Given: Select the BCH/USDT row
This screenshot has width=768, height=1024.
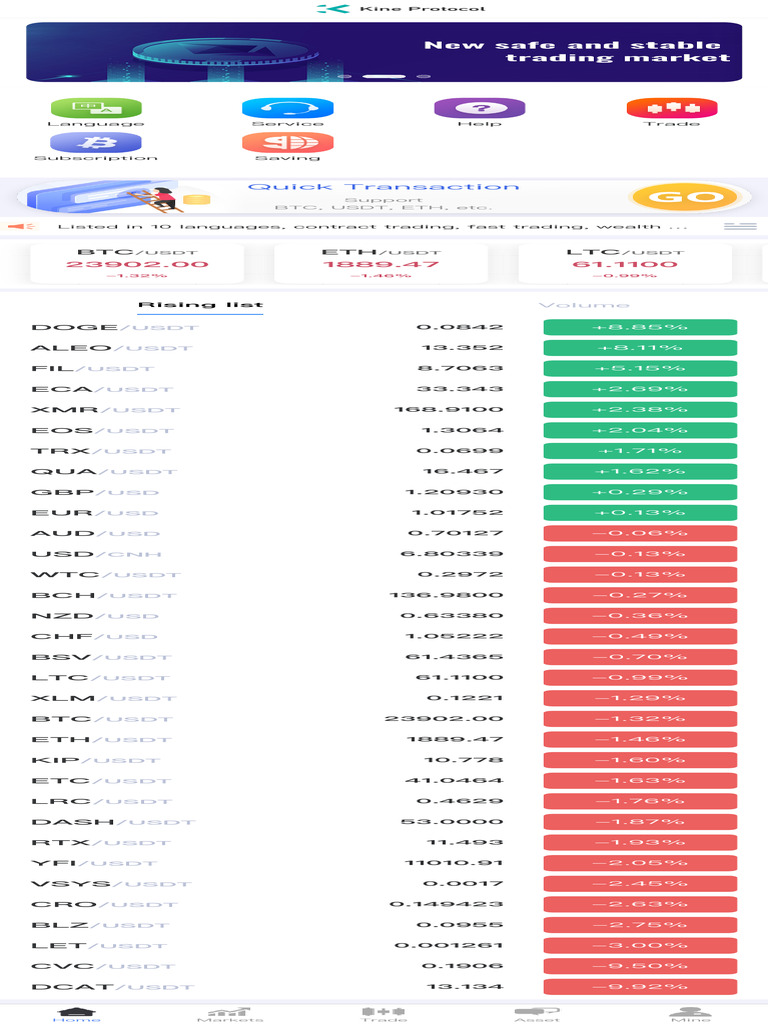Looking at the screenshot, I should coord(384,596).
